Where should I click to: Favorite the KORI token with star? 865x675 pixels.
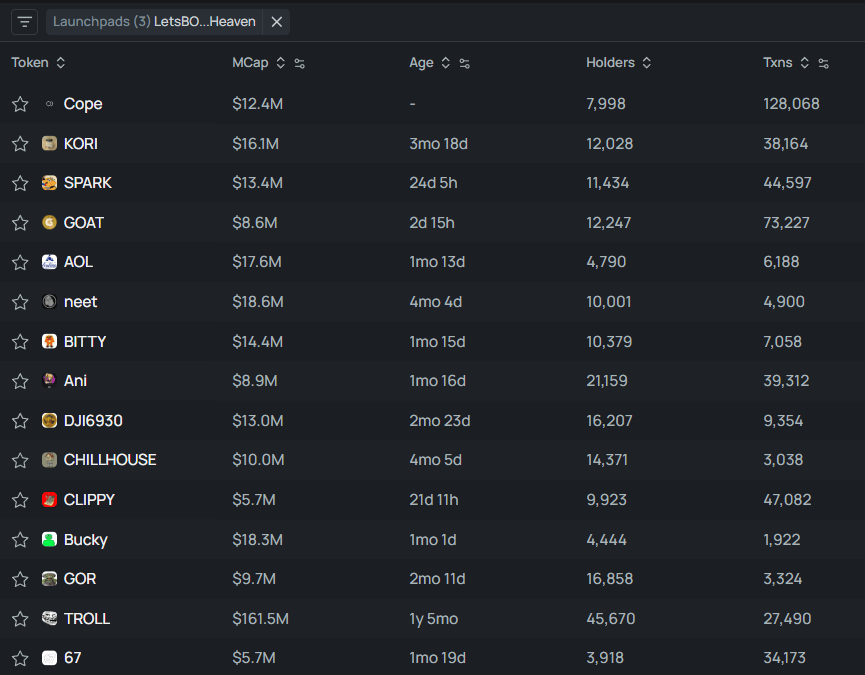[x=20, y=144]
